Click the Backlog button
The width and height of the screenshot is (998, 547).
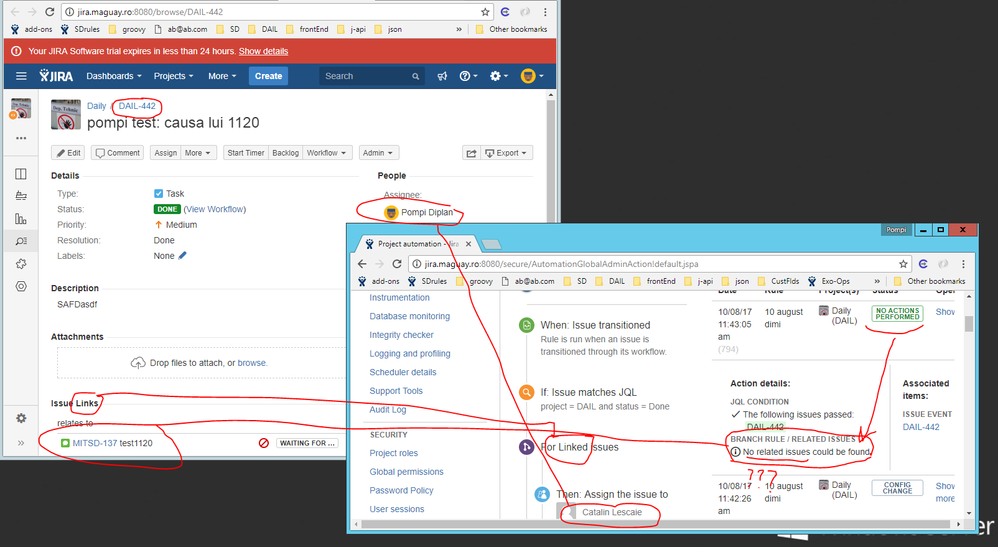coord(285,153)
